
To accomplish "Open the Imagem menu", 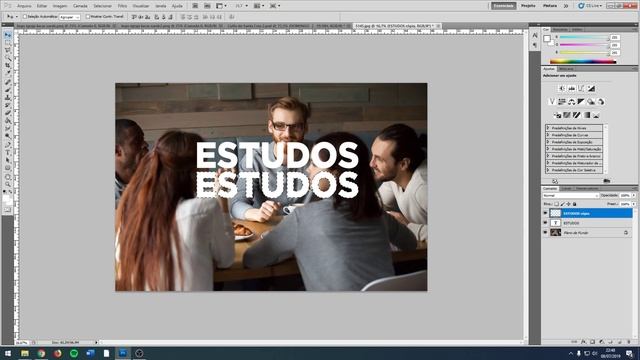I will click(x=60, y=6).
